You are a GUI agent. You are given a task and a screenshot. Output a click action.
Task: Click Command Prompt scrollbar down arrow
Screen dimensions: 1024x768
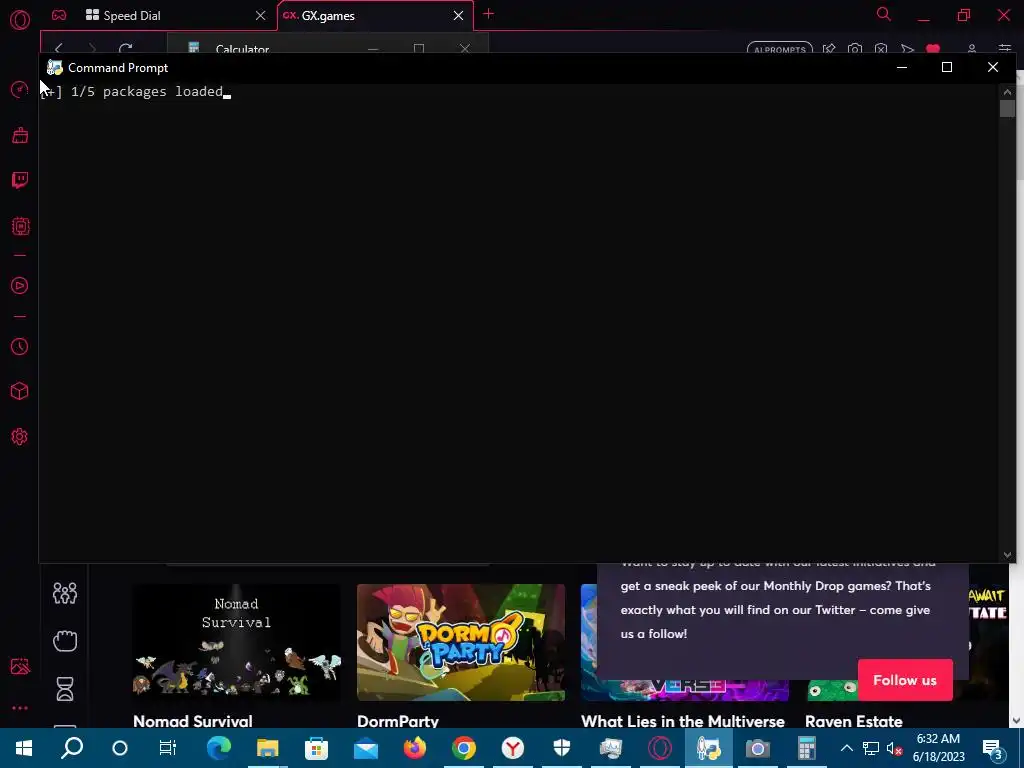coord(1007,555)
